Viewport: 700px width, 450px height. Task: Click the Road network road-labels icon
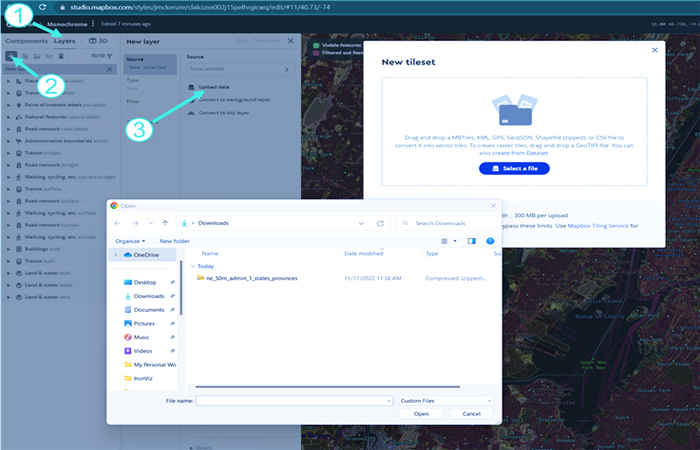19,129
